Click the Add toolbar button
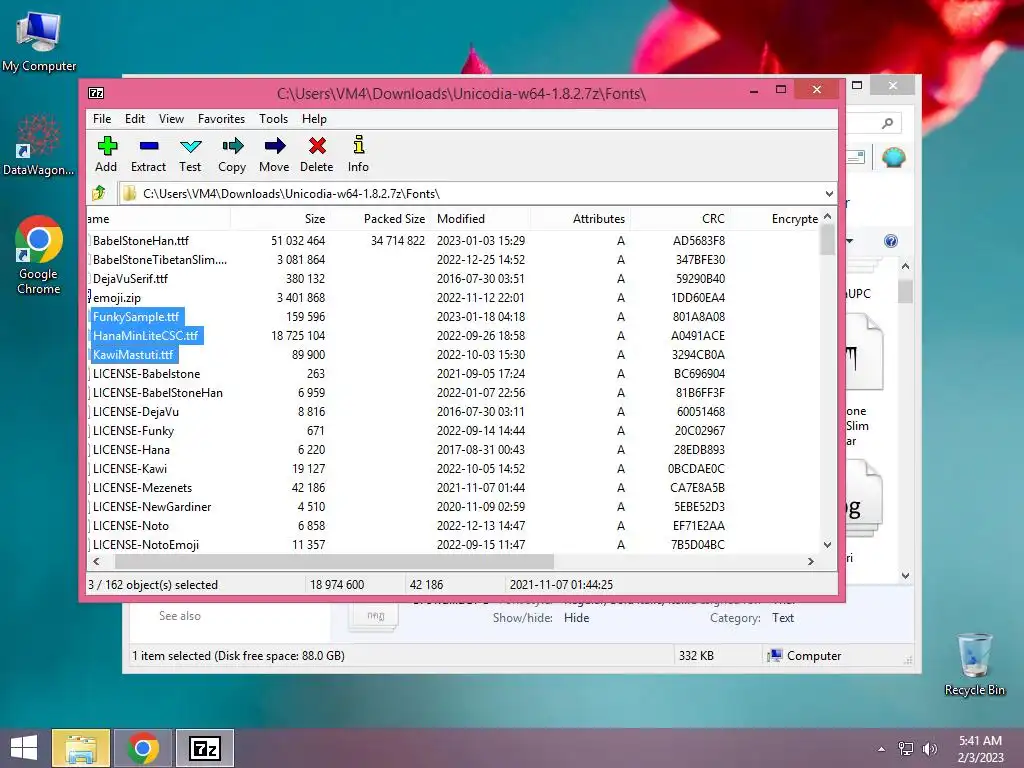The height and width of the screenshot is (768, 1024). pos(106,155)
